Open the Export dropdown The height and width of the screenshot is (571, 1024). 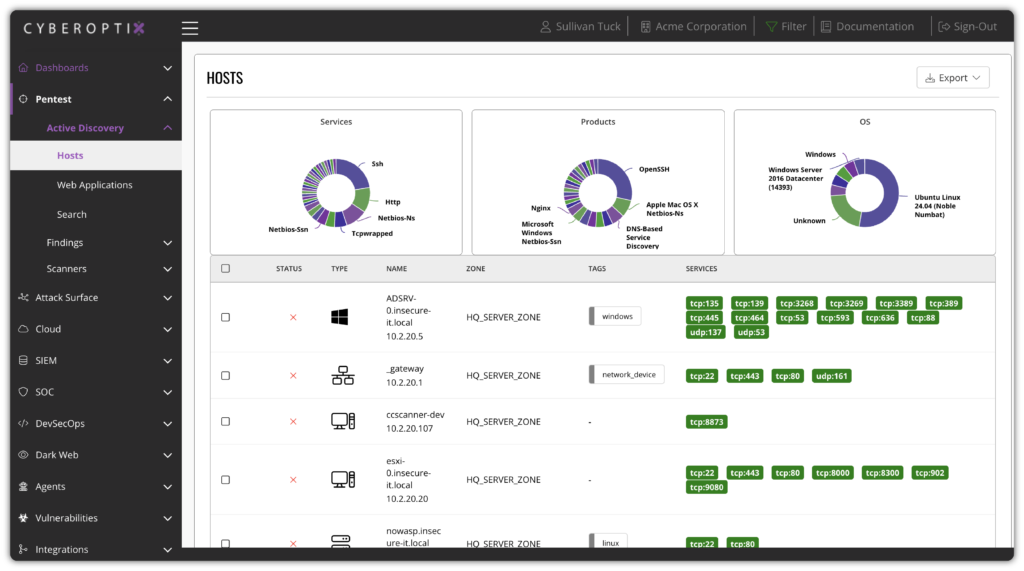tap(952, 78)
